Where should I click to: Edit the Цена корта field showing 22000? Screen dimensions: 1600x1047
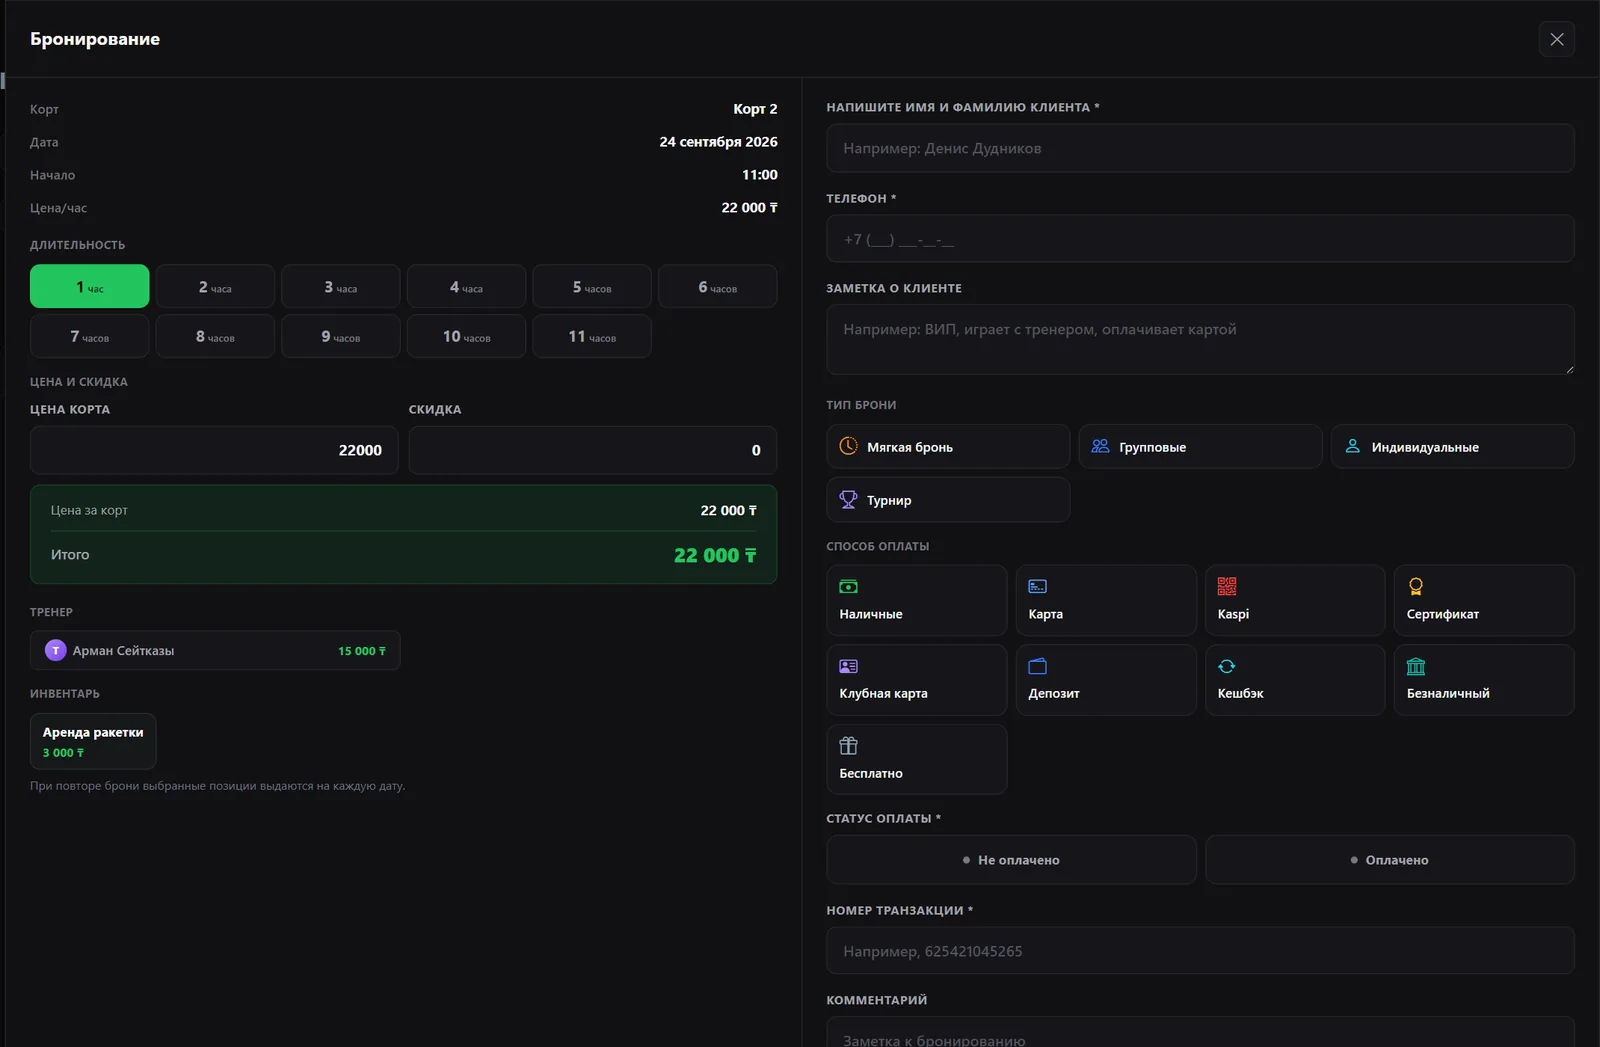(214, 450)
